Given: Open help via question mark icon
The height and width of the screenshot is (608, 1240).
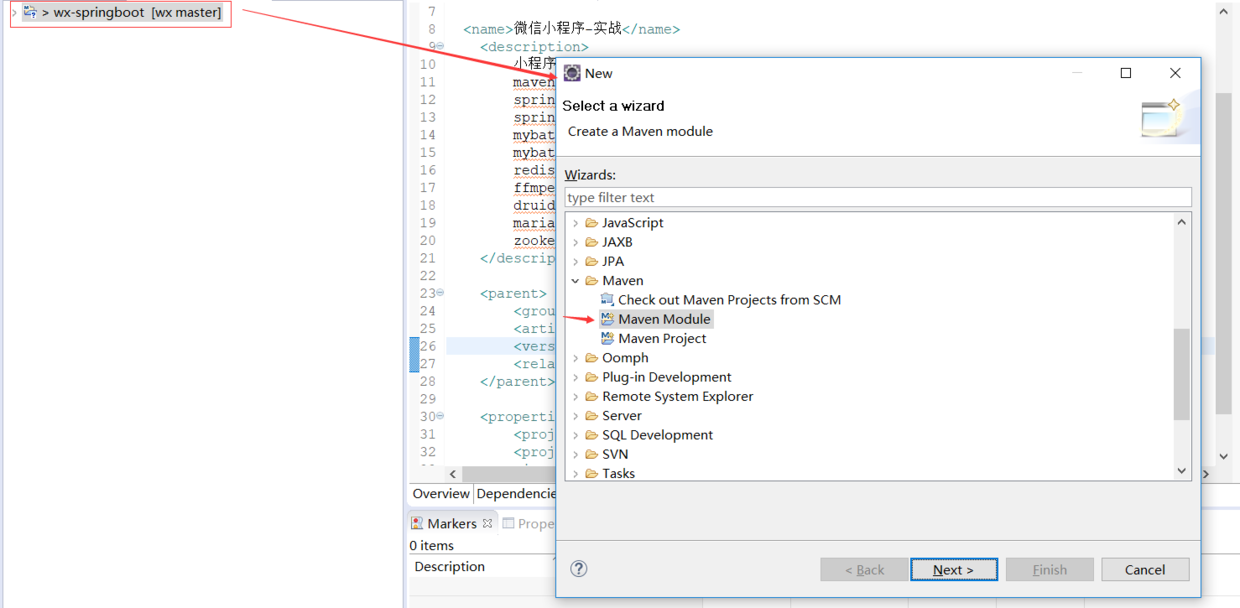Looking at the screenshot, I should click(x=579, y=568).
